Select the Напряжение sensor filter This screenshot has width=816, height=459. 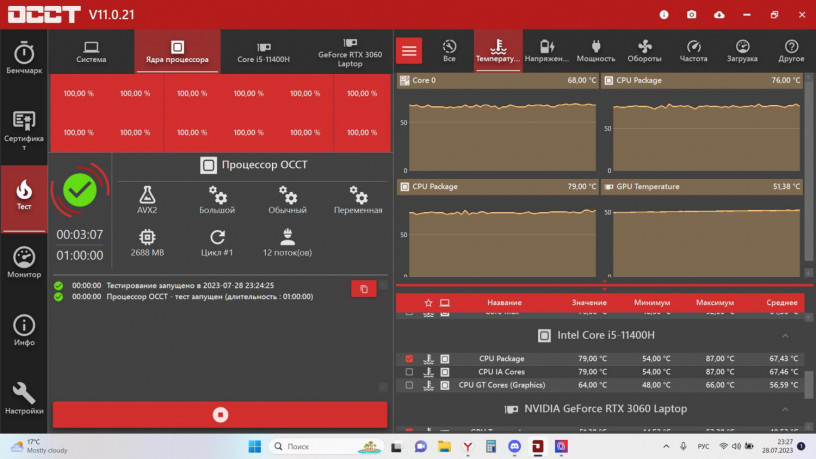click(546, 50)
